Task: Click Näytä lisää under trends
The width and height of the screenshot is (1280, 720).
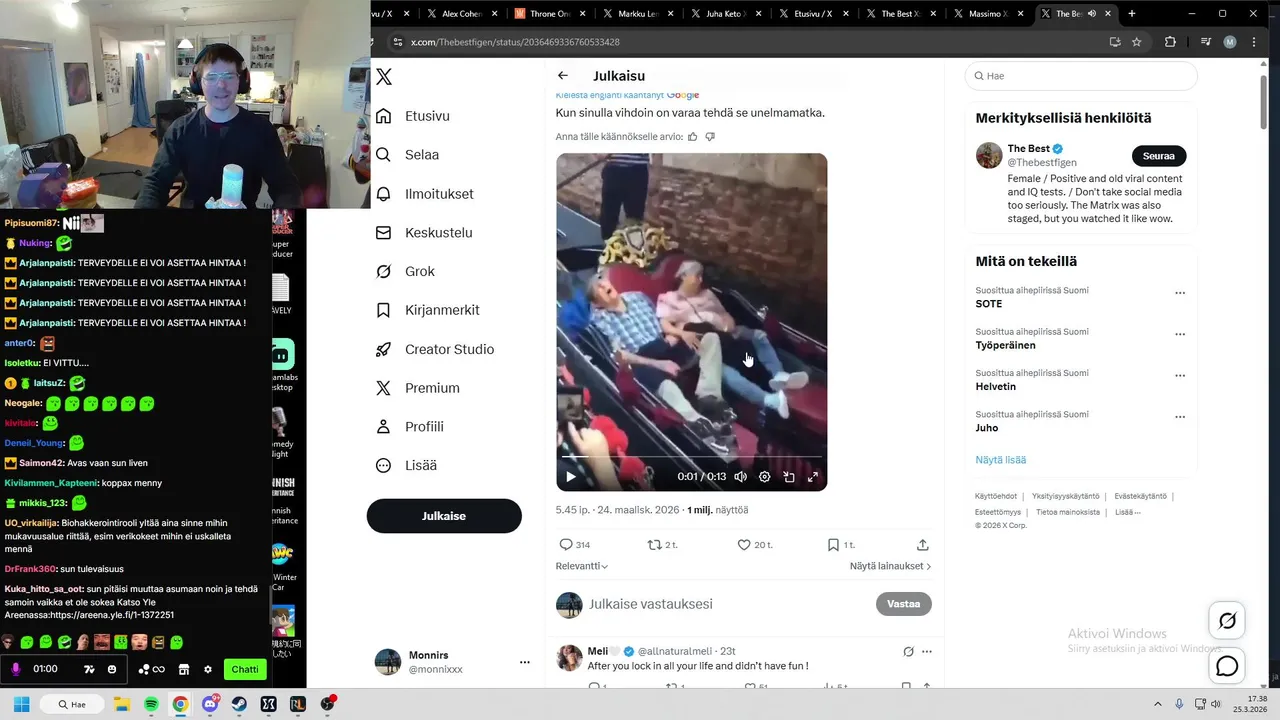Action: click(x=1001, y=460)
